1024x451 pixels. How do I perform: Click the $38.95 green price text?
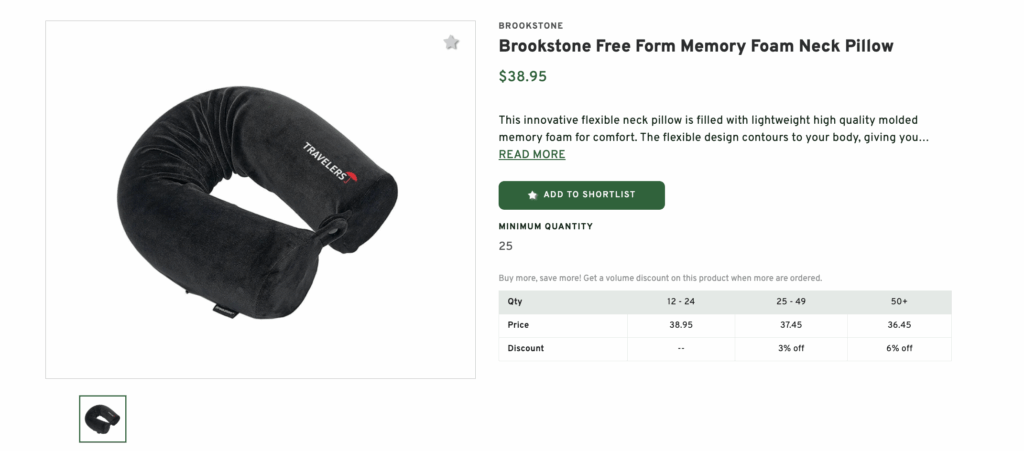(523, 76)
